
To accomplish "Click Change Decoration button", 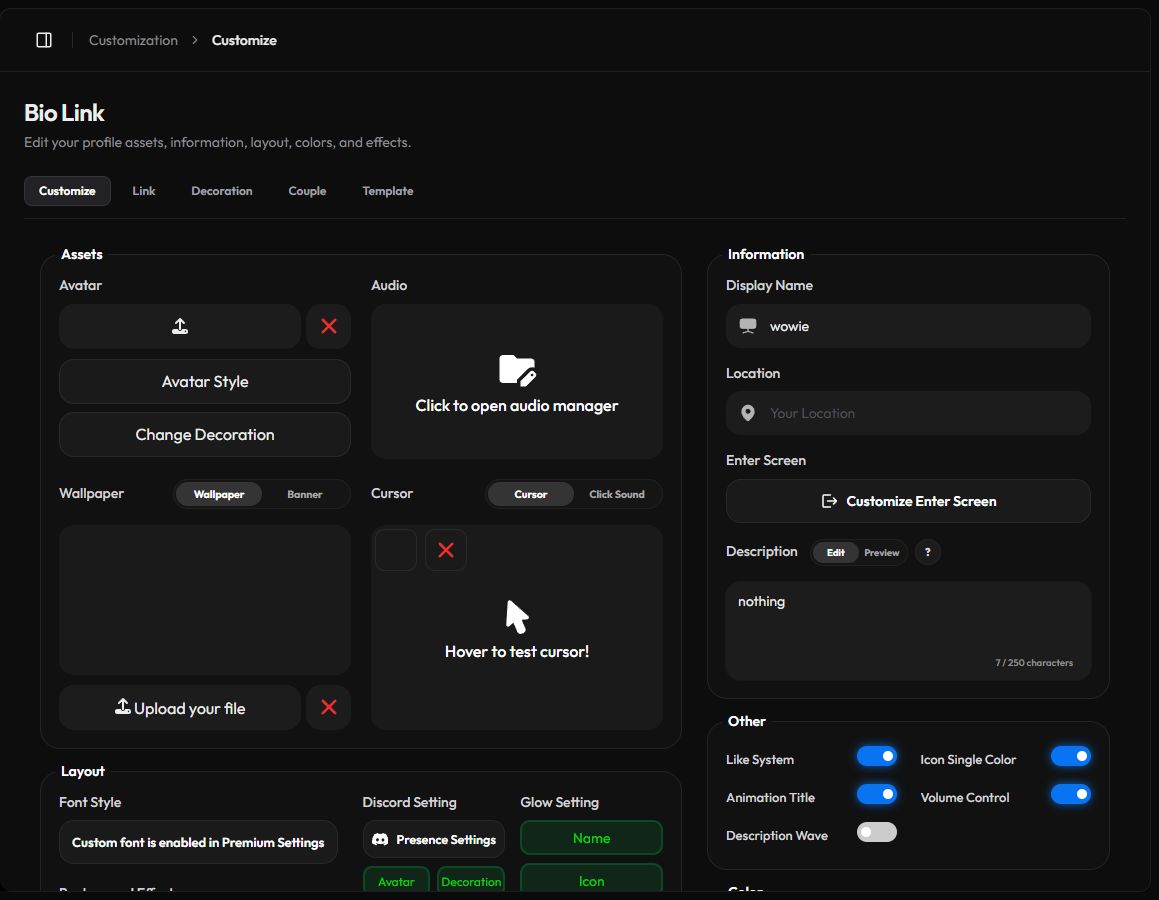I will [x=205, y=434].
